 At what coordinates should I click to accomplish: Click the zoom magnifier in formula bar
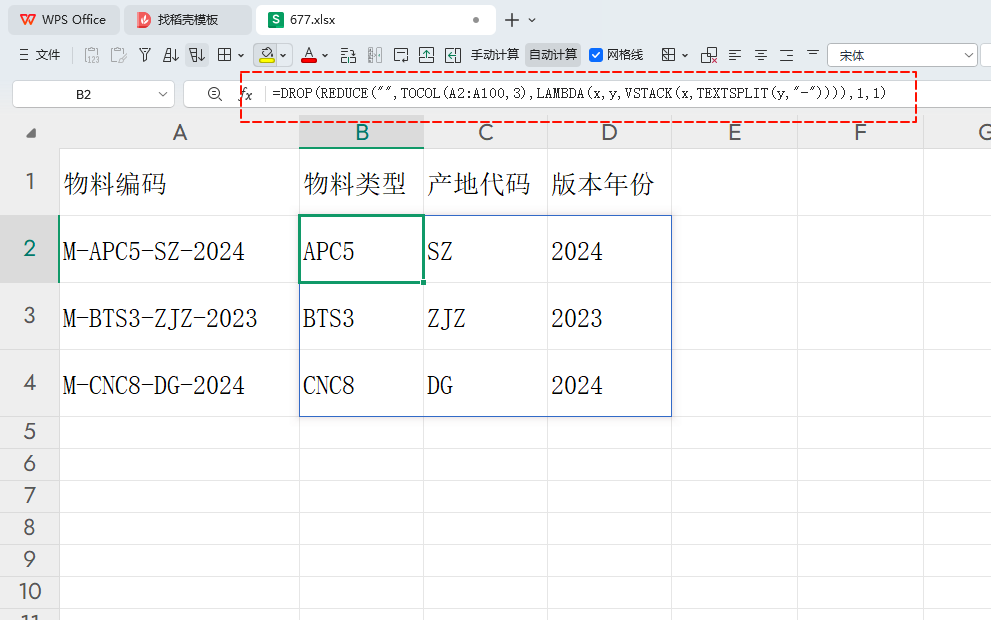[x=214, y=94]
